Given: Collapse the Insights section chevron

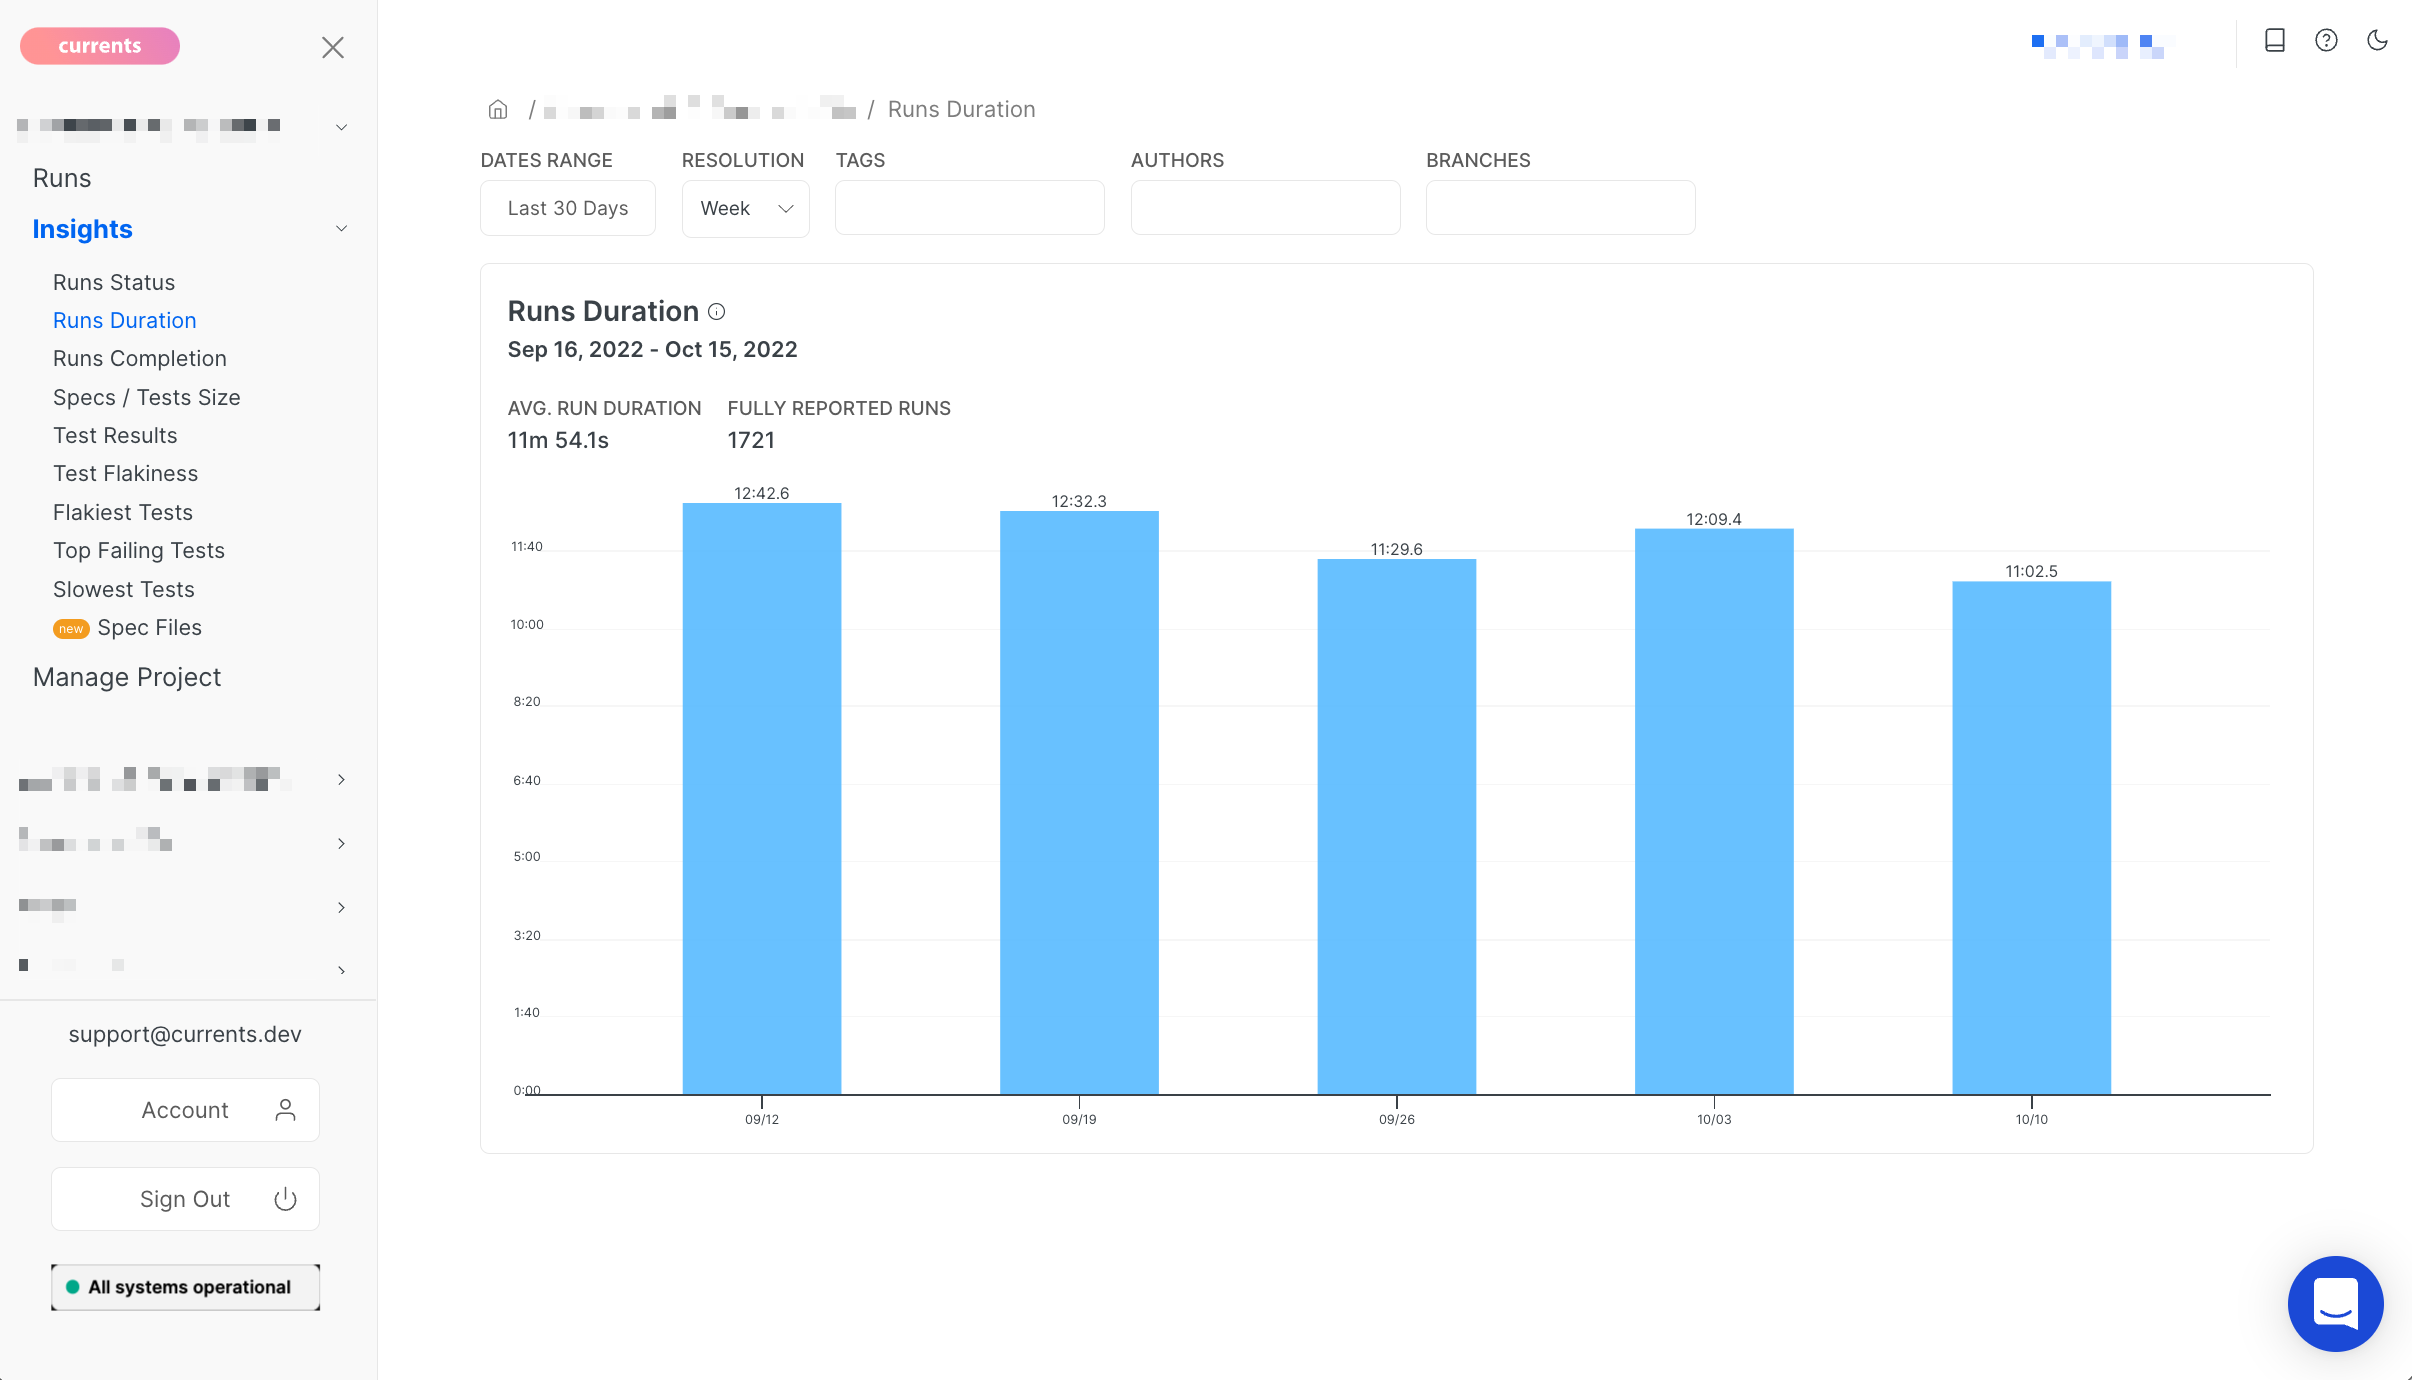Looking at the screenshot, I should [x=341, y=229].
